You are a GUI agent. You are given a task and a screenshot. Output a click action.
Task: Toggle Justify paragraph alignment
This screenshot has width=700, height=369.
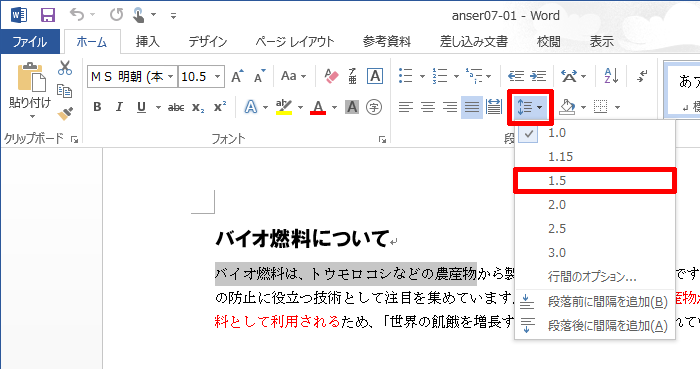(472, 107)
